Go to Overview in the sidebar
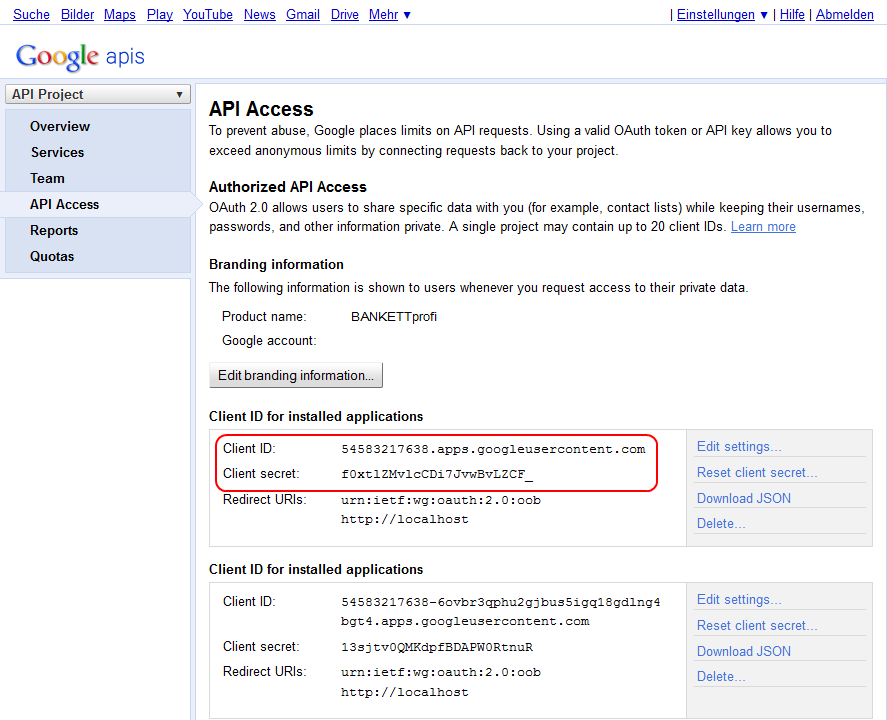 (60, 126)
